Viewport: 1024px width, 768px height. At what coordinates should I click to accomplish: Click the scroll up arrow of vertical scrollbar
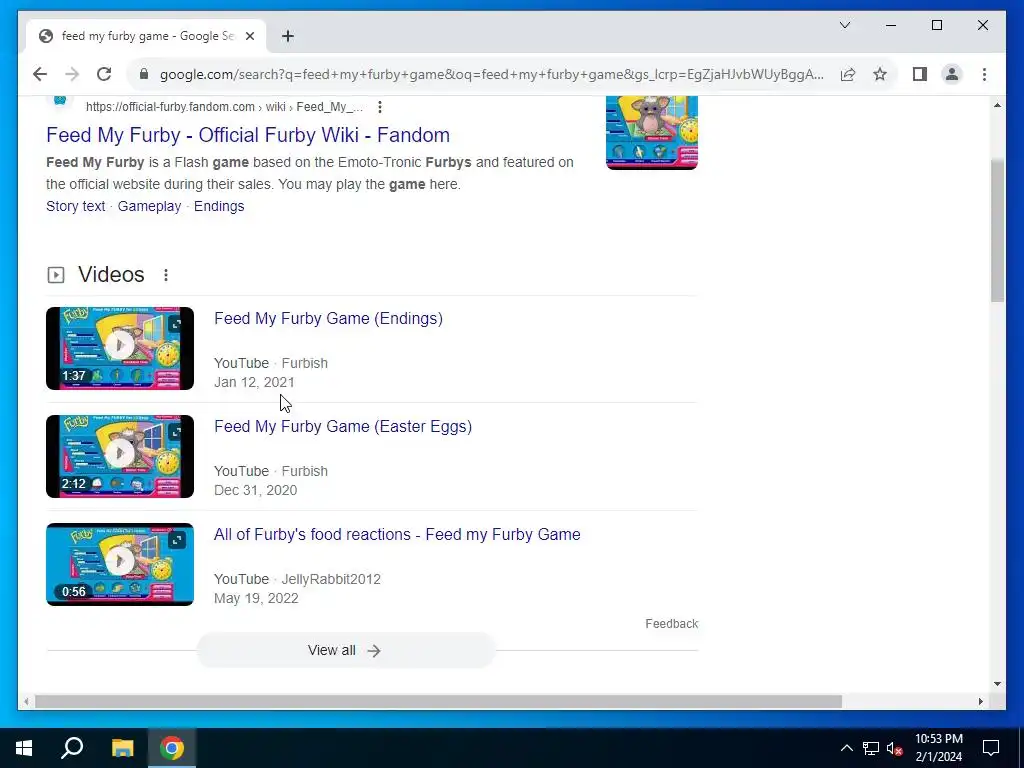coord(997,105)
